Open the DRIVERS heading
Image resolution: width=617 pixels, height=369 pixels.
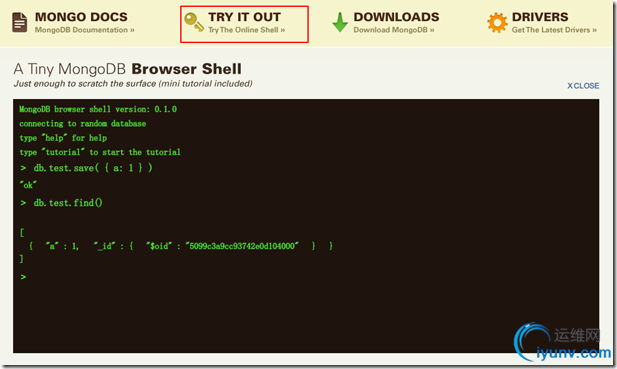[x=540, y=17]
